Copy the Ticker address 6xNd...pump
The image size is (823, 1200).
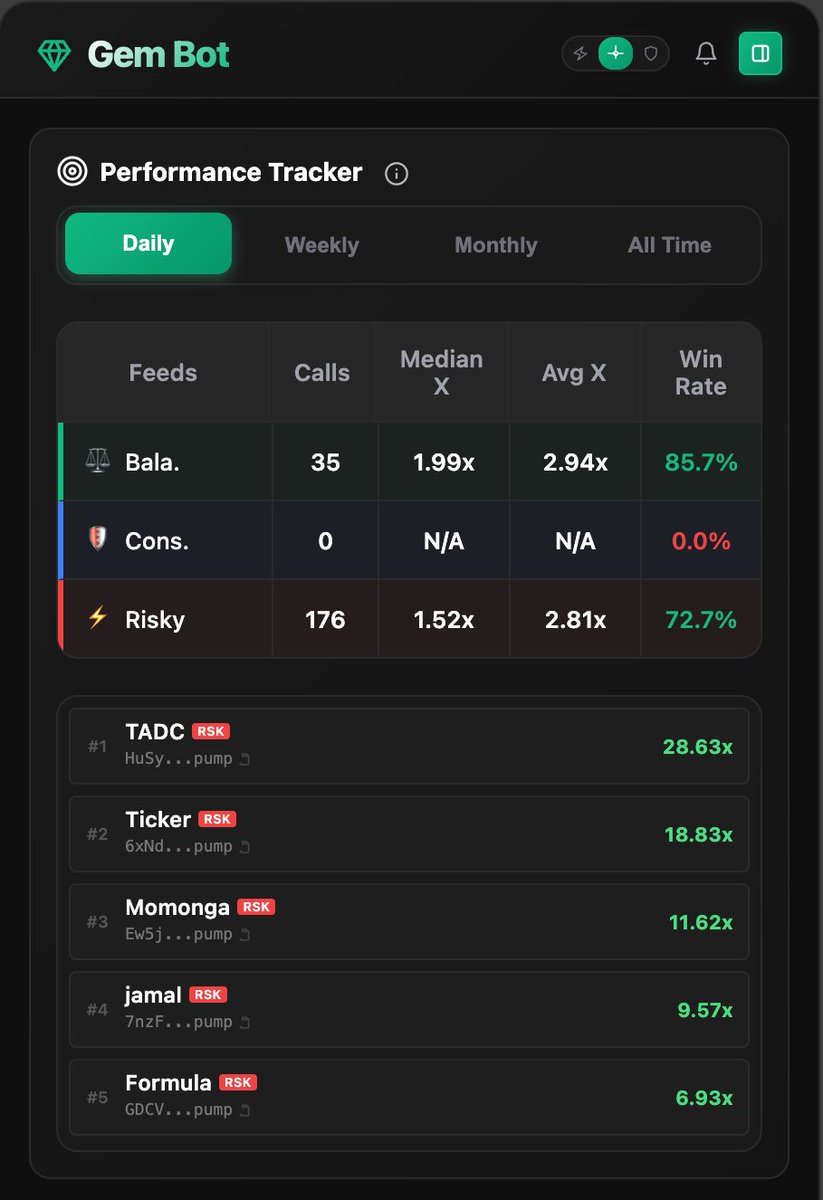[x=245, y=847]
